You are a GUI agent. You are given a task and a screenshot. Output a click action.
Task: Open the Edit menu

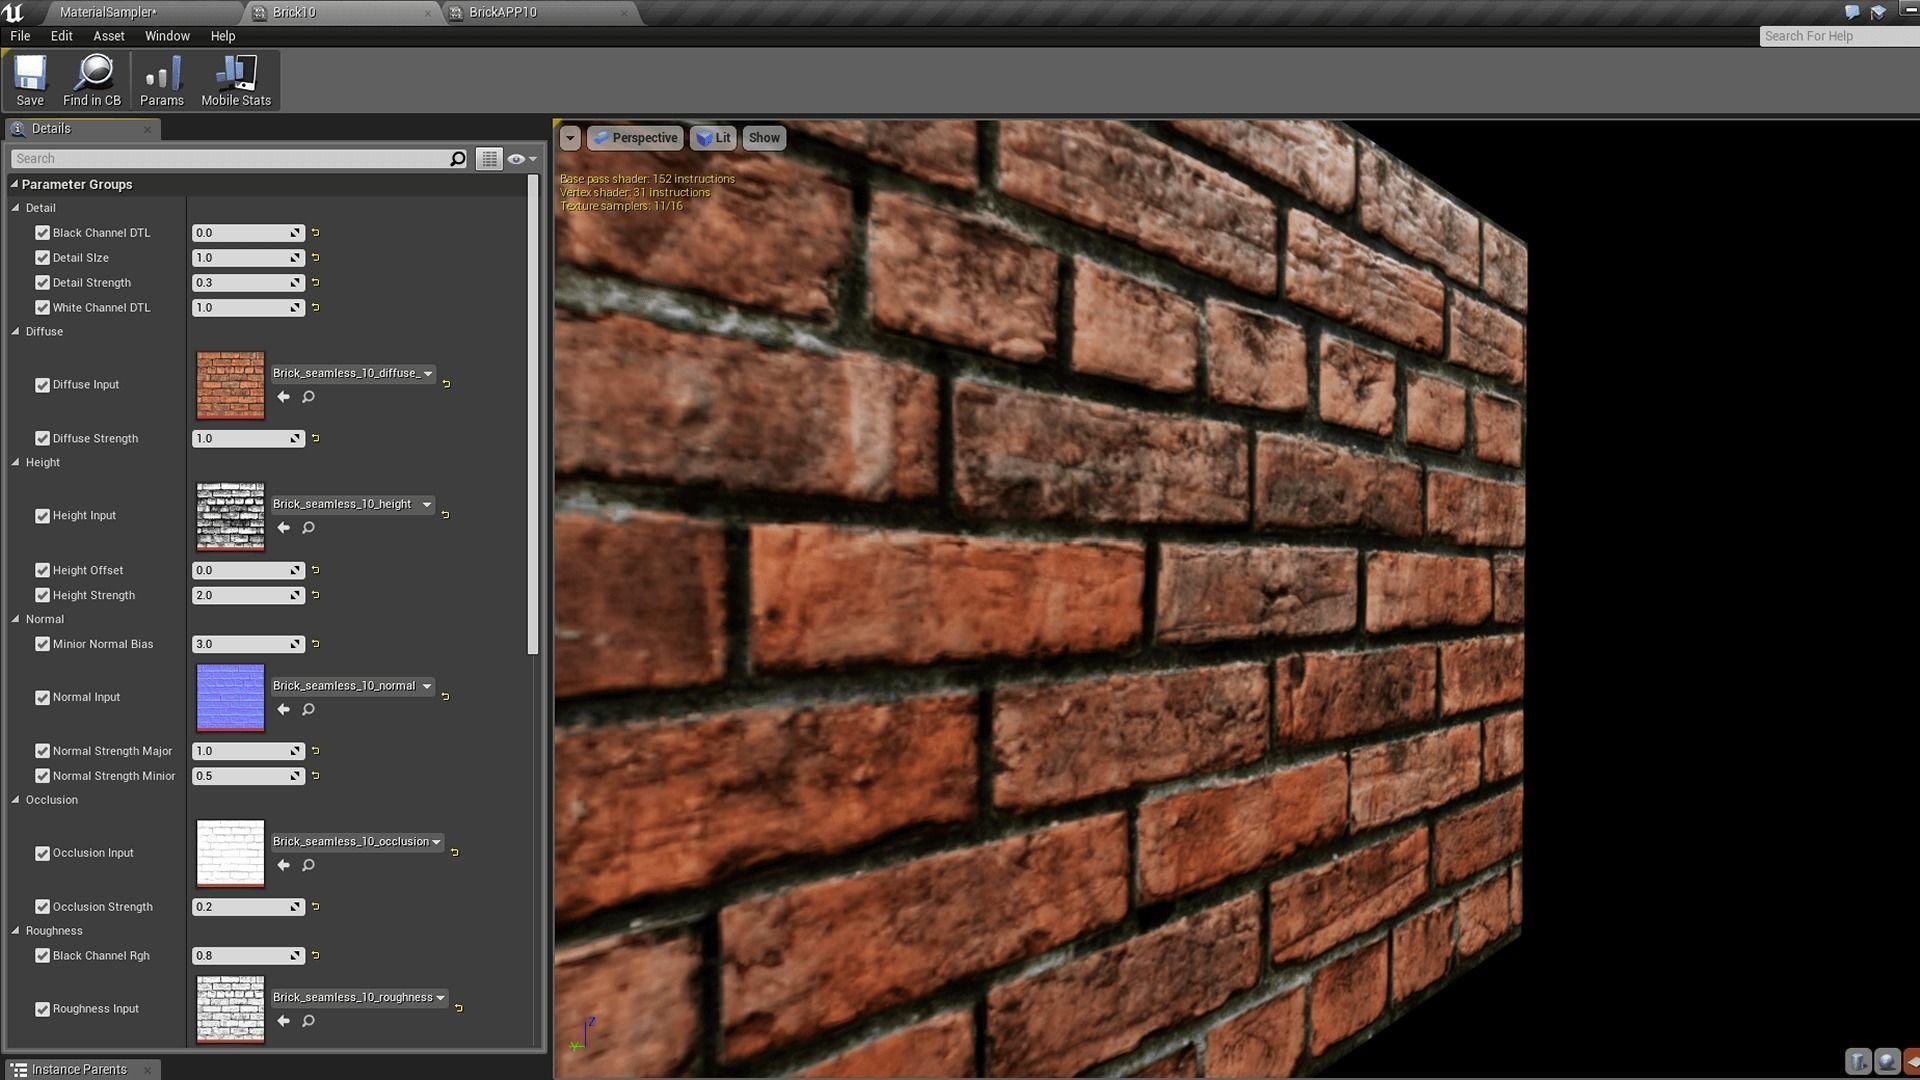61,36
